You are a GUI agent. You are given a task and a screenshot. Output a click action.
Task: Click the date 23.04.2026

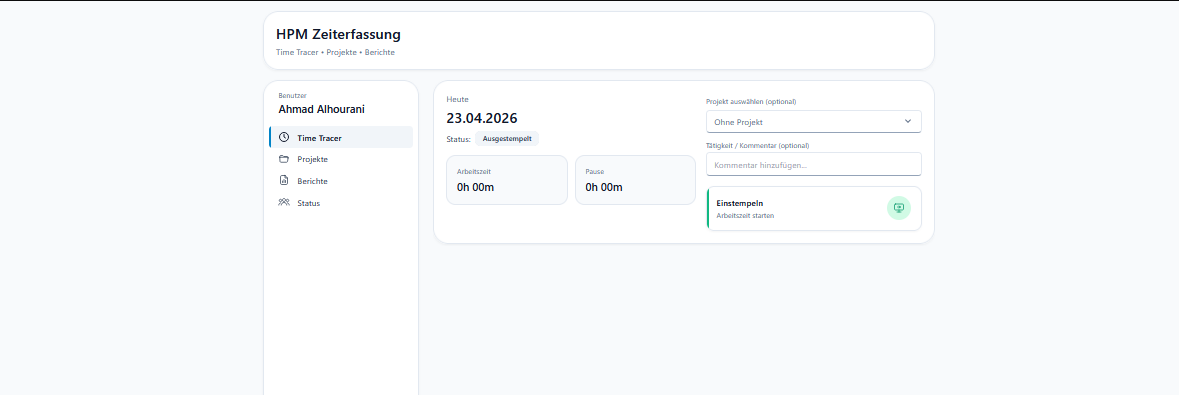(x=482, y=118)
